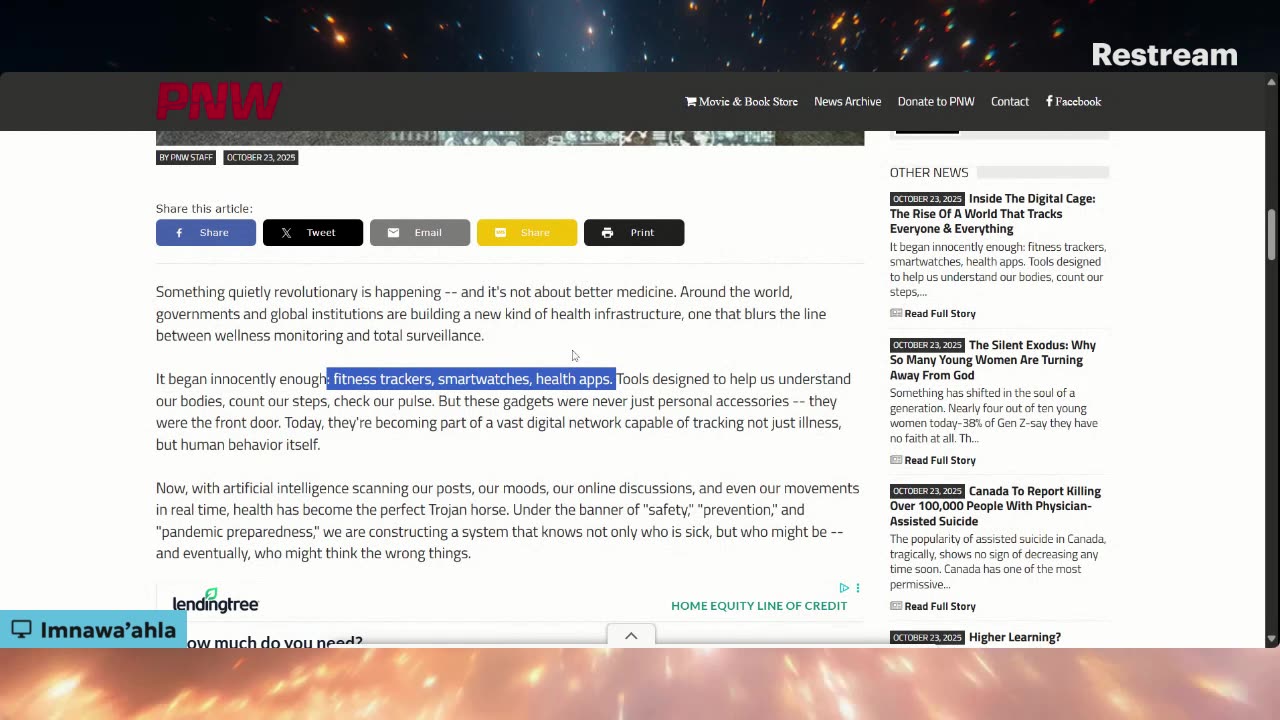Read Full Story for Silent Exodus article
This screenshot has height=720, width=1280.
pos(940,460)
